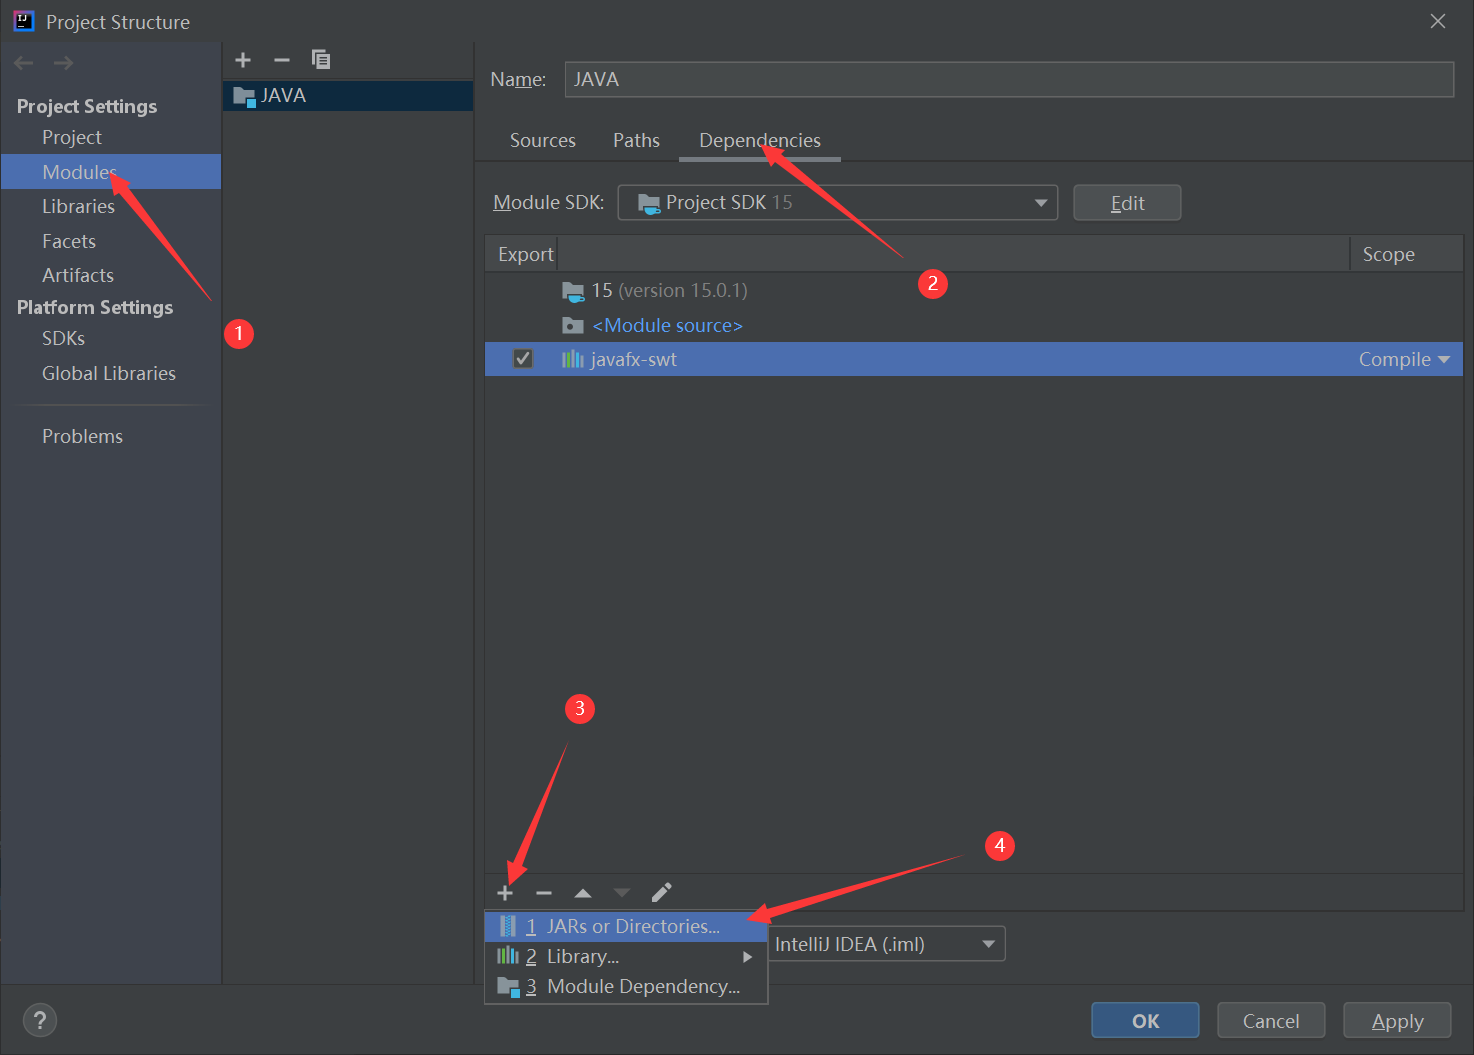Move dependency up with arrow icon
The image size is (1474, 1055).
[x=583, y=893]
